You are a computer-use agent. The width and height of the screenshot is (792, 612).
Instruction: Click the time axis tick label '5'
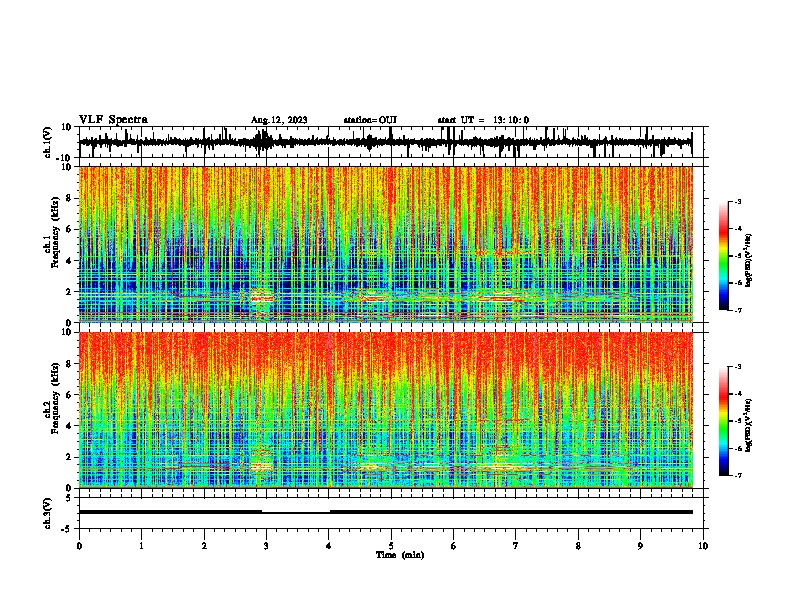click(391, 546)
